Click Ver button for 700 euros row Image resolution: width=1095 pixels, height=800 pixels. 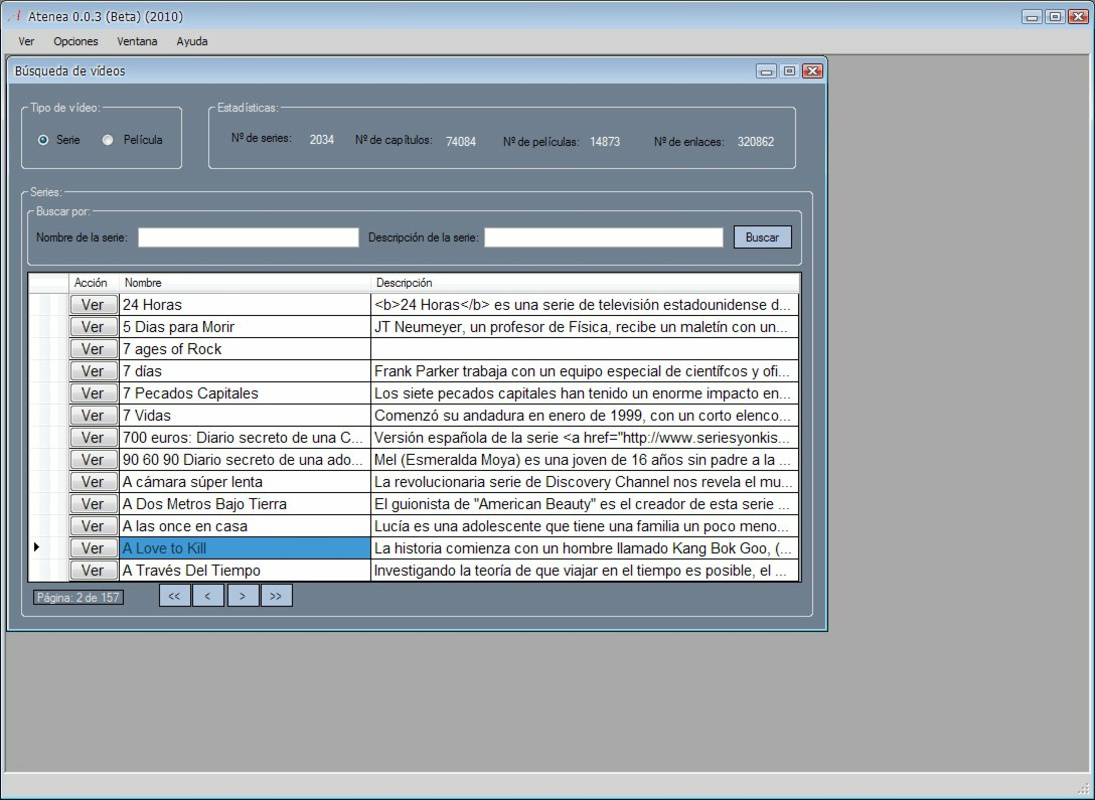coord(94,438)
